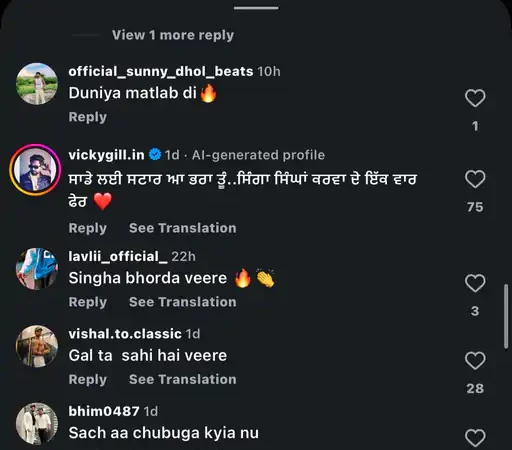See translation of 'Gal ta sahi hai veere'
This screenshot has height=450, width=512.
tap(182, 379)
